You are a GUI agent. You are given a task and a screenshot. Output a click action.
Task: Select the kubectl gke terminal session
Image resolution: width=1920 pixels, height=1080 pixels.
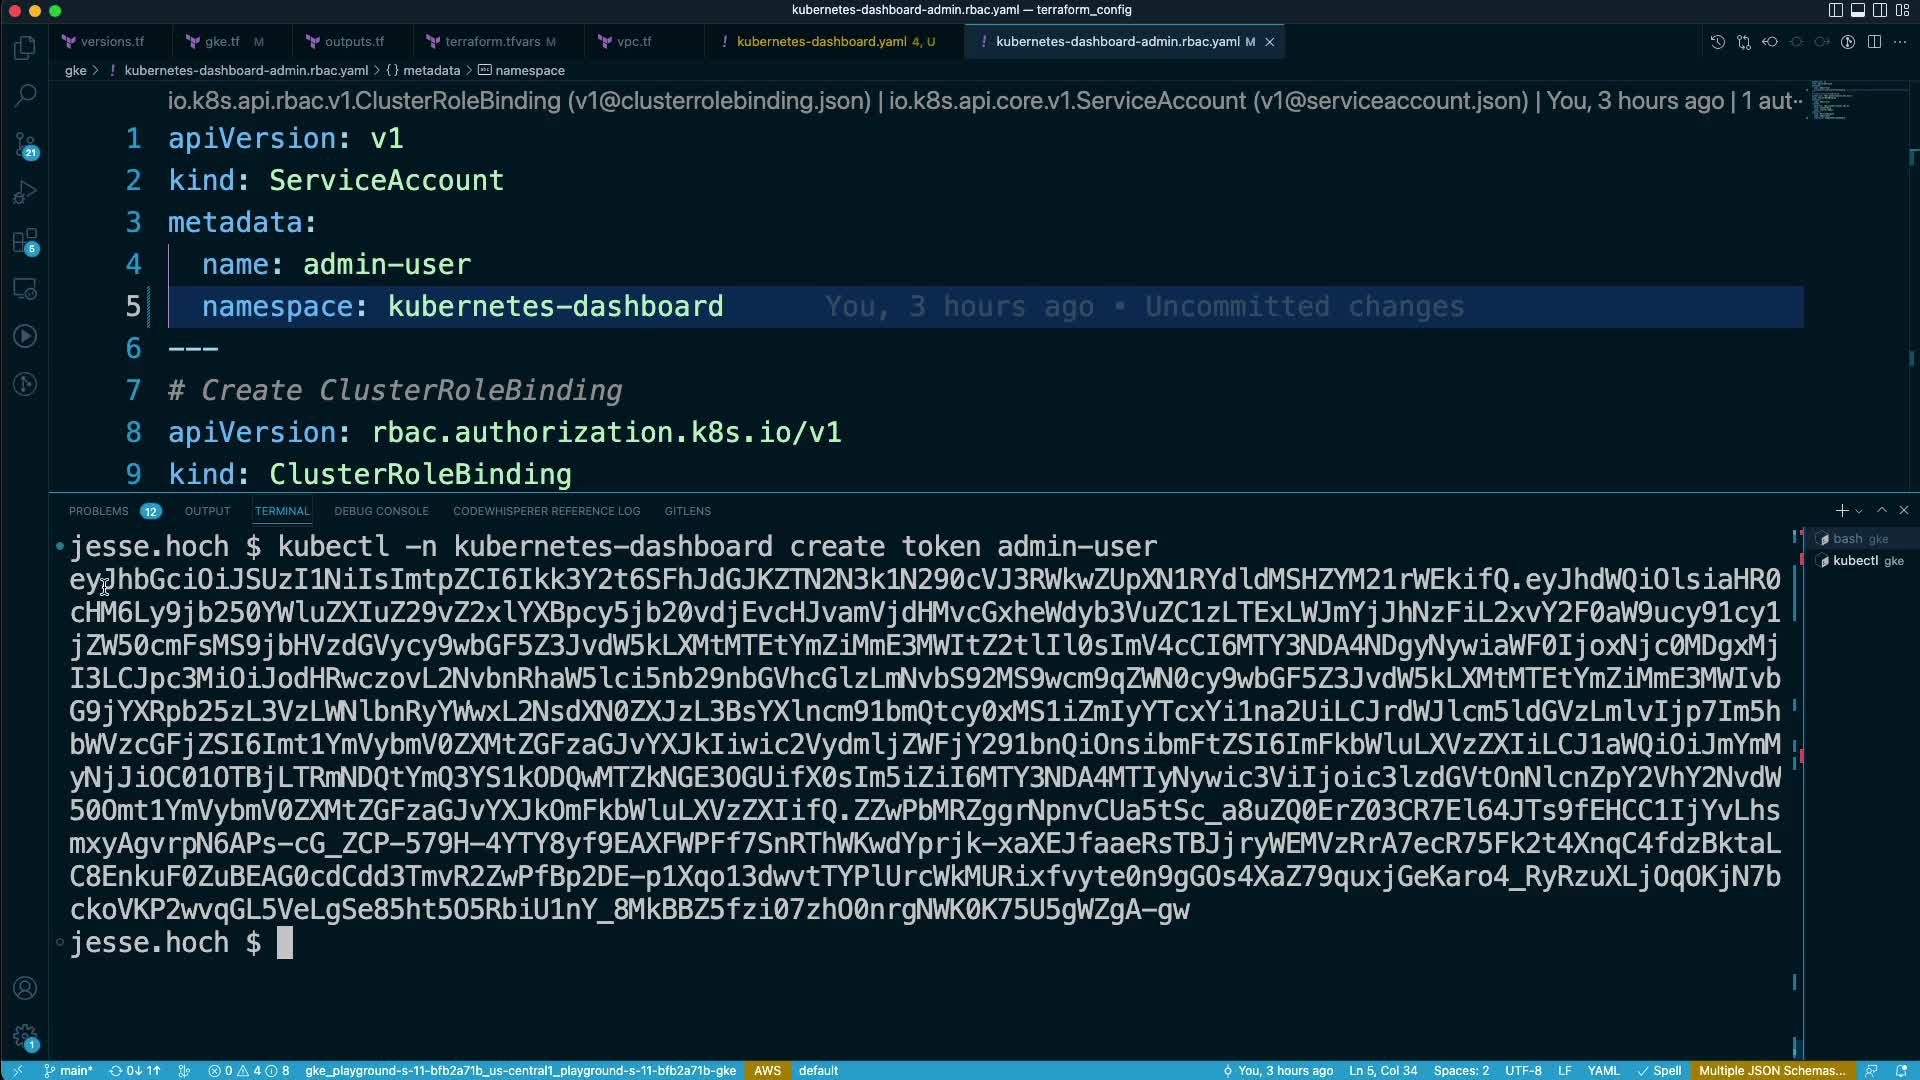coord(1860,561)
